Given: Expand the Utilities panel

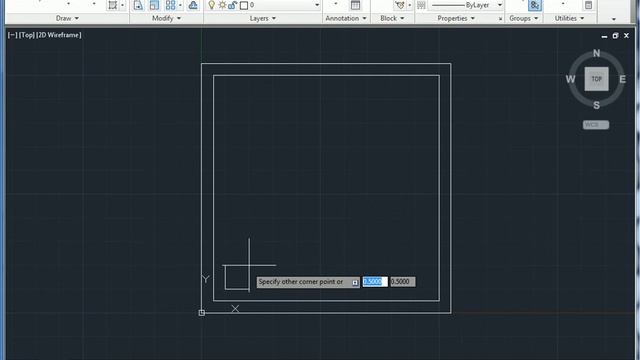Looking at the screenshot, I should coord(569,18).
